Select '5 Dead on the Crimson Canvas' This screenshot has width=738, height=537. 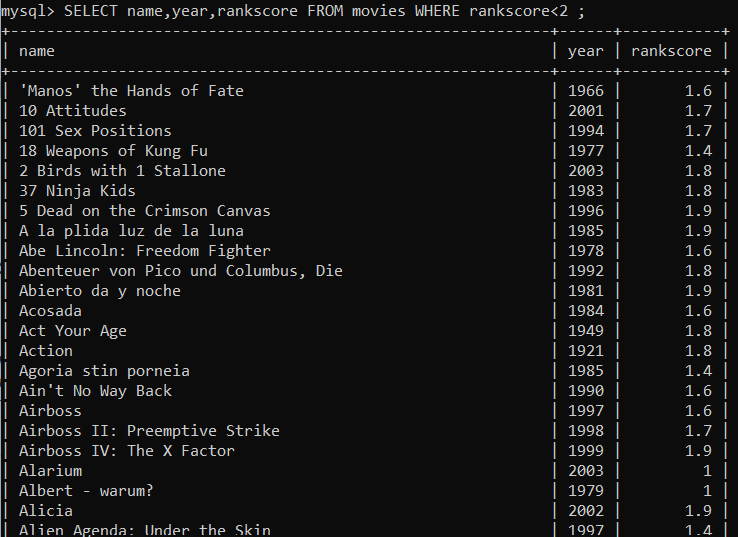(144, 210)
